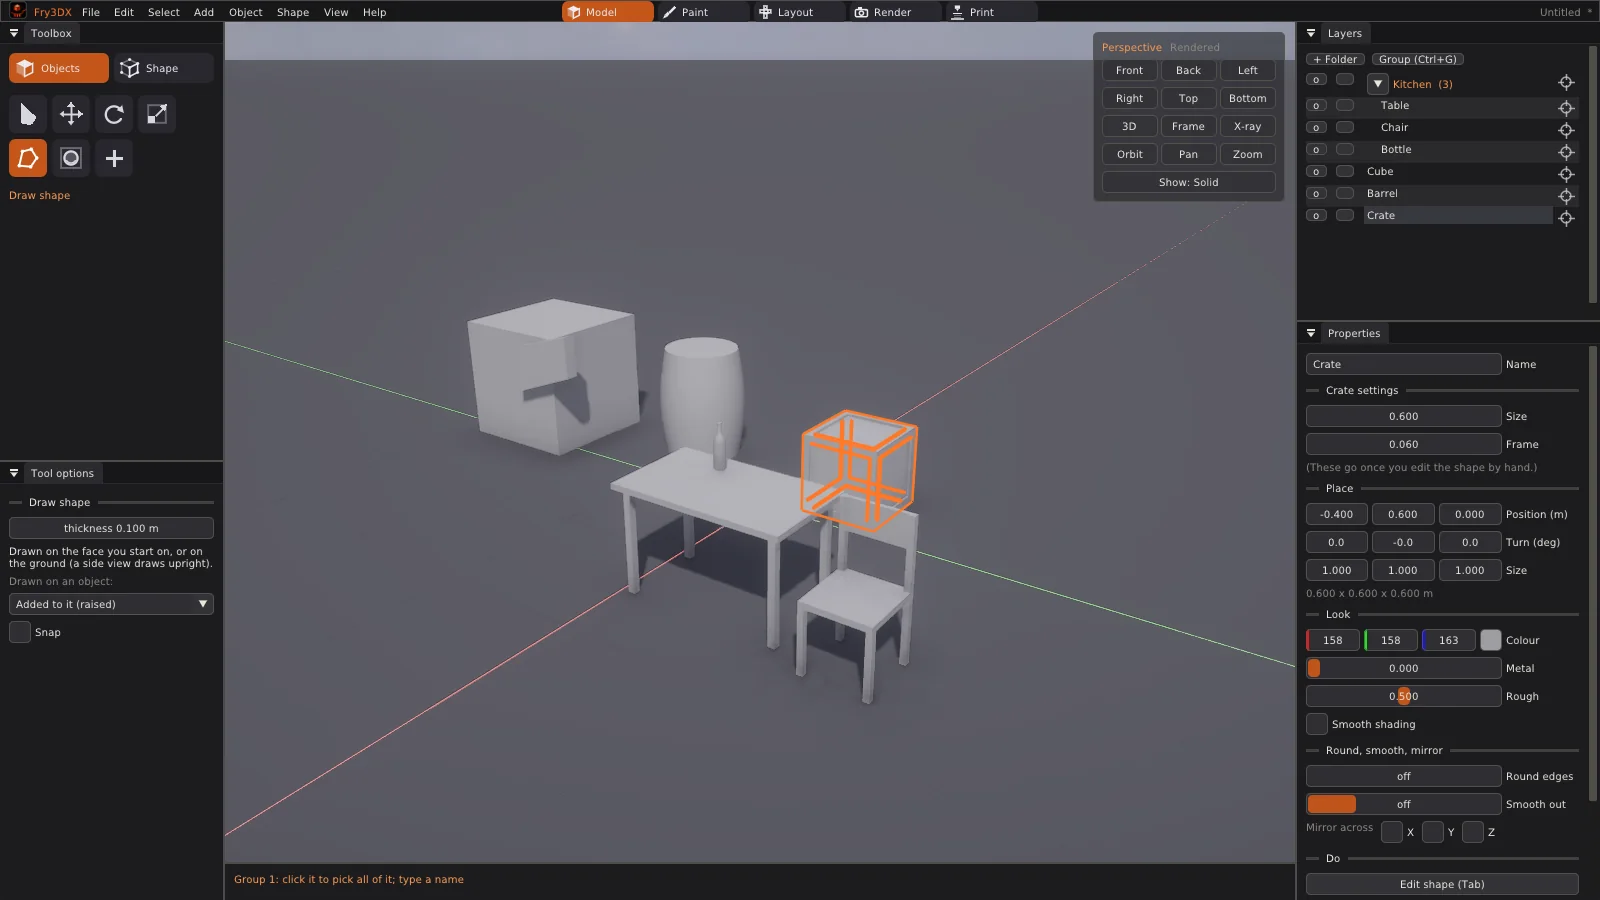Adjust the Rough slider
The width and height of the screenshot is (1600, 900).
(x=1403, y=696)
